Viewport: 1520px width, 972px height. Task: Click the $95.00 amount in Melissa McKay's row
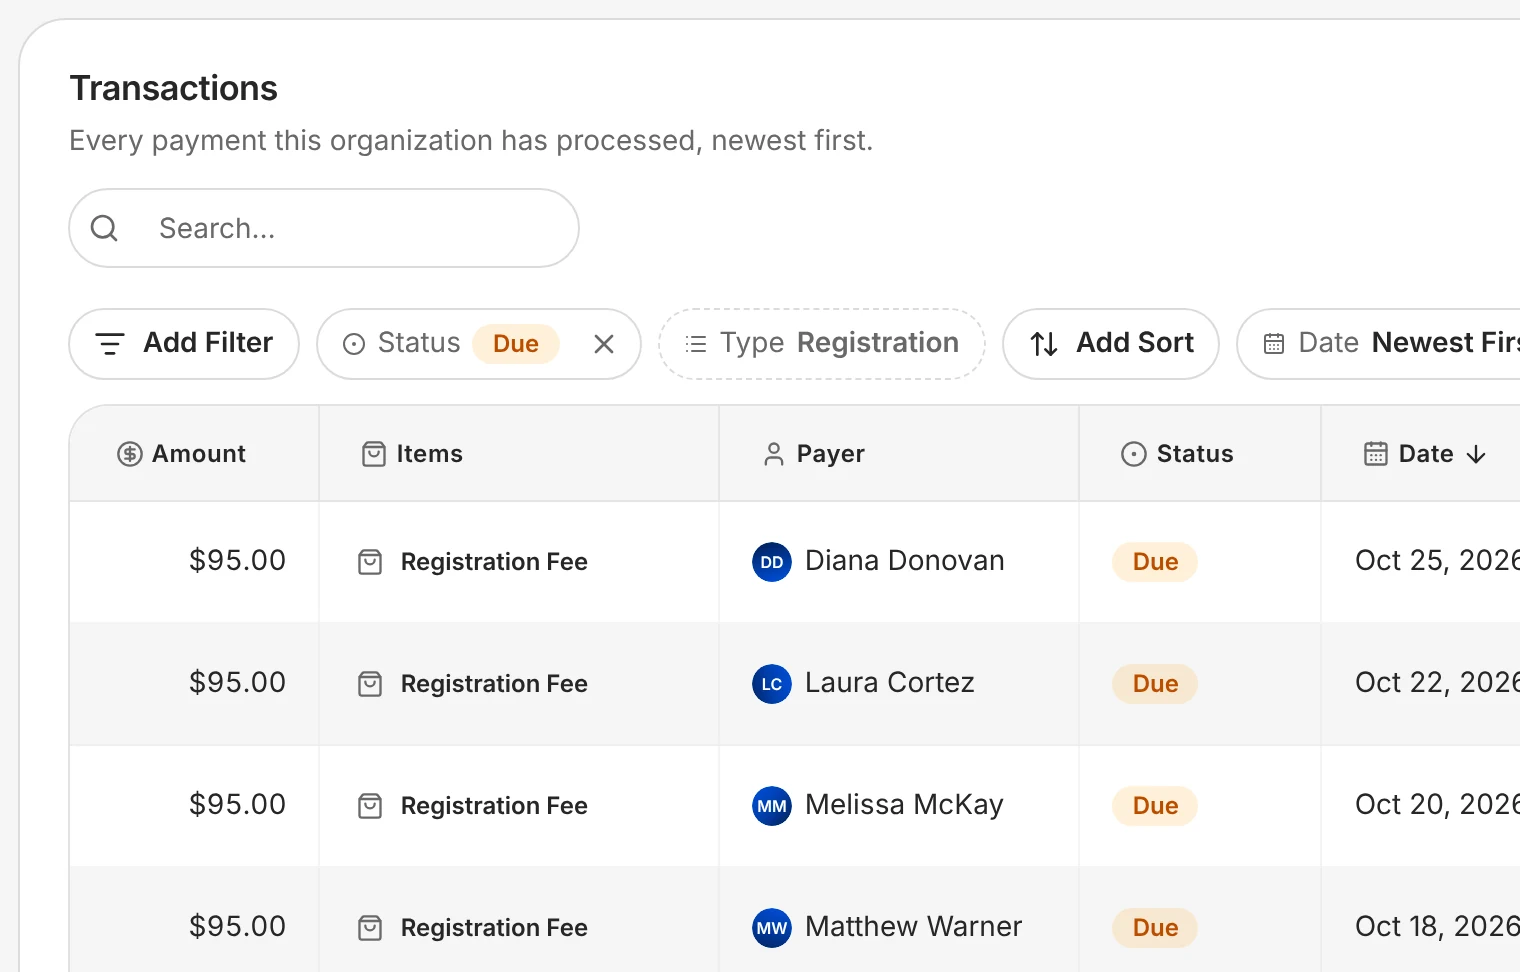237,805
